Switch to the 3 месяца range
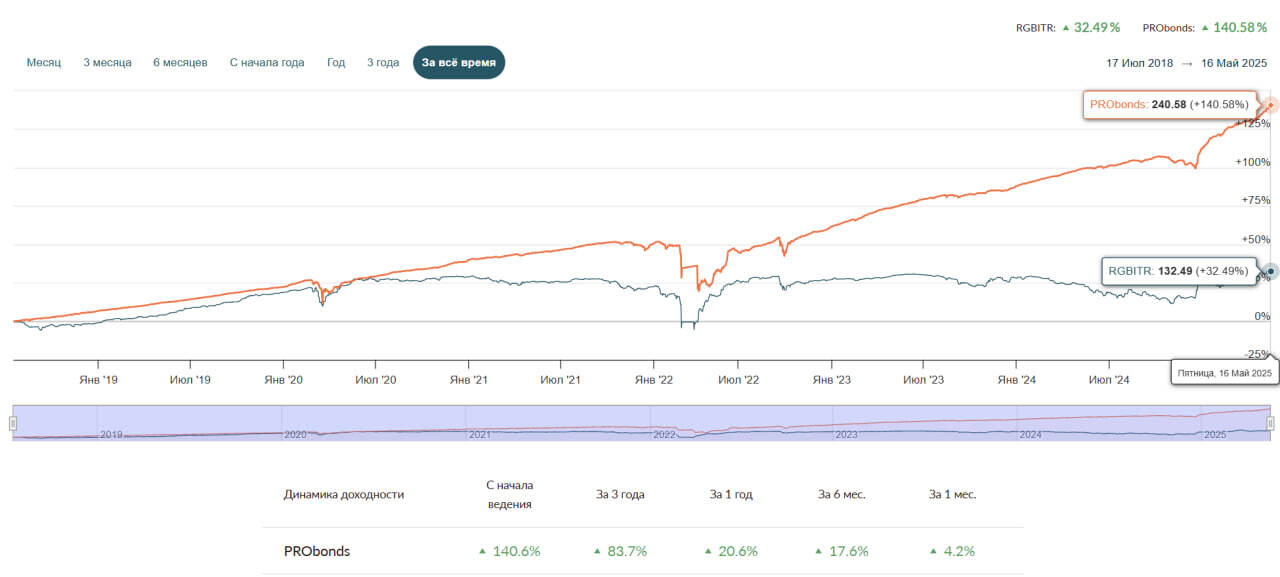 pyautogui.click(x=107, y=62)
